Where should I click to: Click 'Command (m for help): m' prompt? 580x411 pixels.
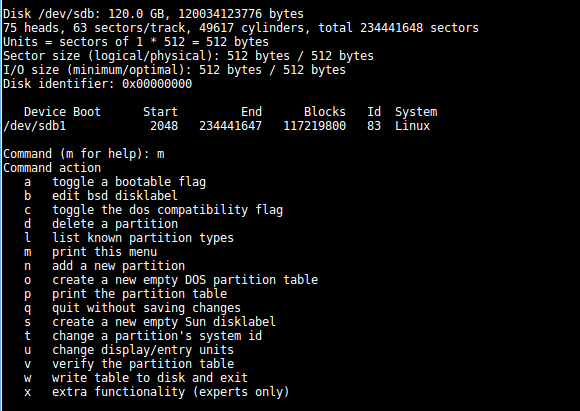[x=84, y=154]
